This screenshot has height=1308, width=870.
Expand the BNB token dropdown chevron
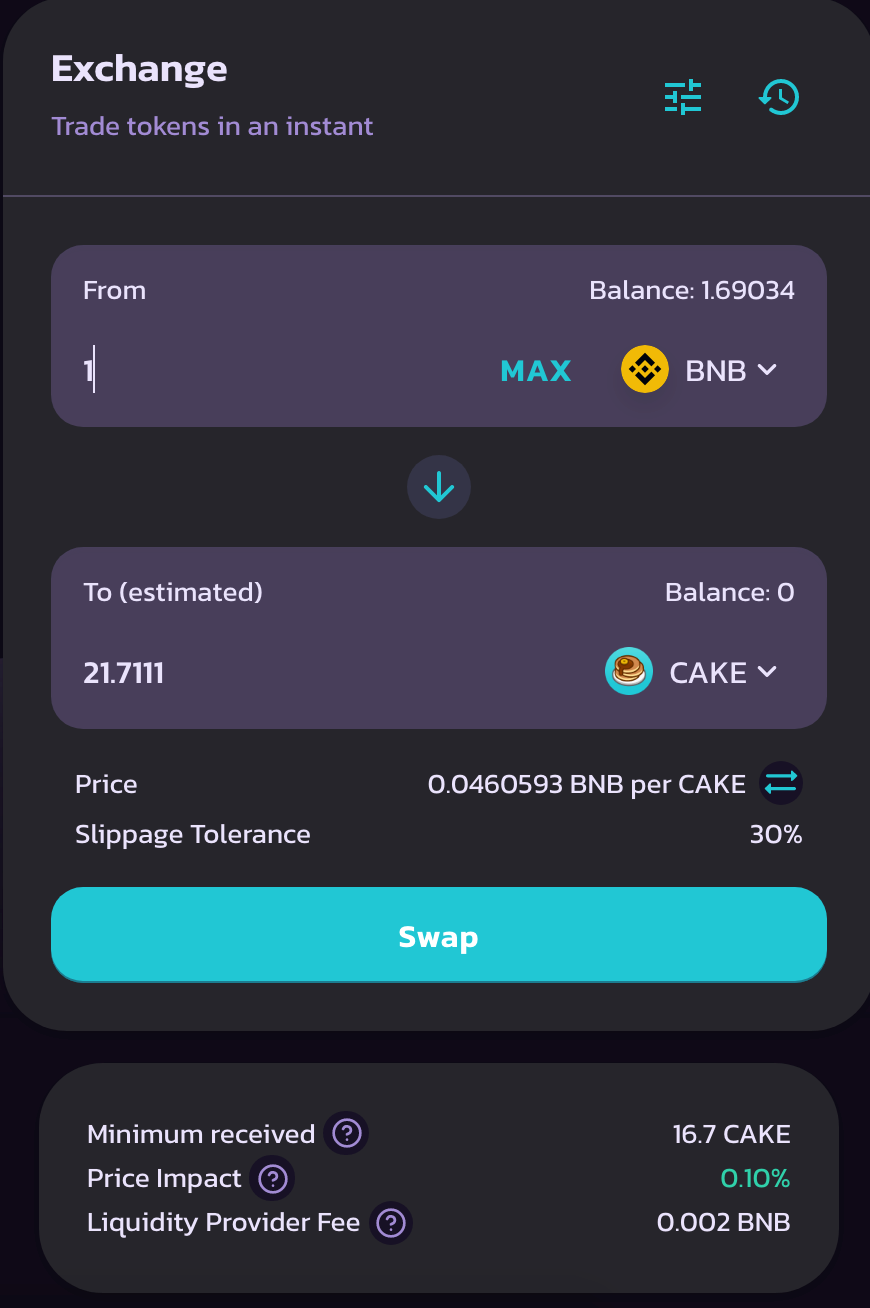pyautogui.click(x=767, y=370)
